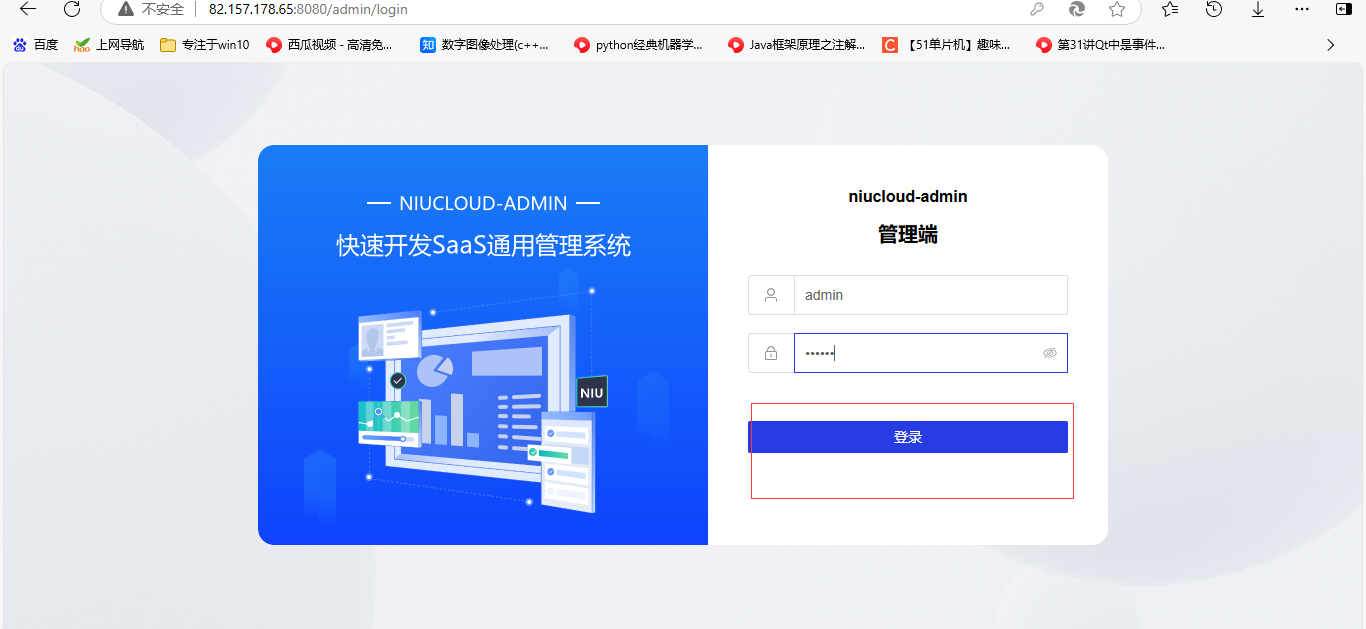The width and height of the screenshot is (1366, 629).
Task: Open downloads arrow icon
Action: [1258, 9]
